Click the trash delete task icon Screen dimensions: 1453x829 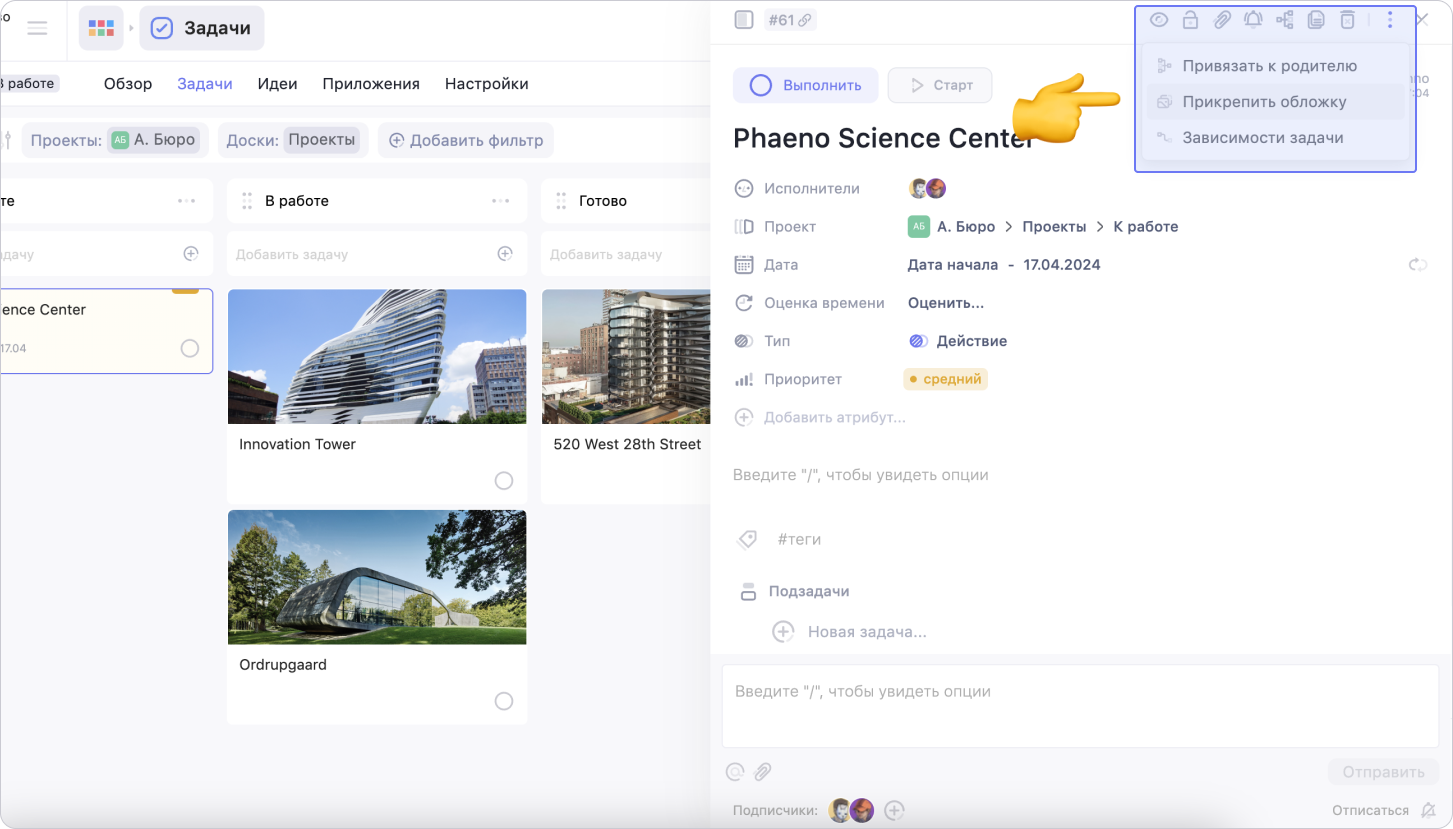click(x=1347, y=20)
